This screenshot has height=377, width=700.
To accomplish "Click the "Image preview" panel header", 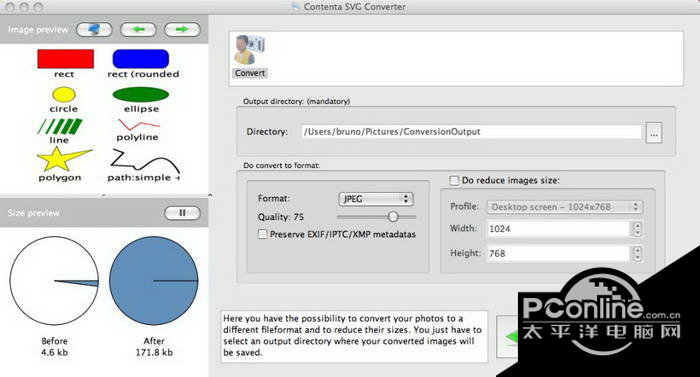I will point(38,29).
